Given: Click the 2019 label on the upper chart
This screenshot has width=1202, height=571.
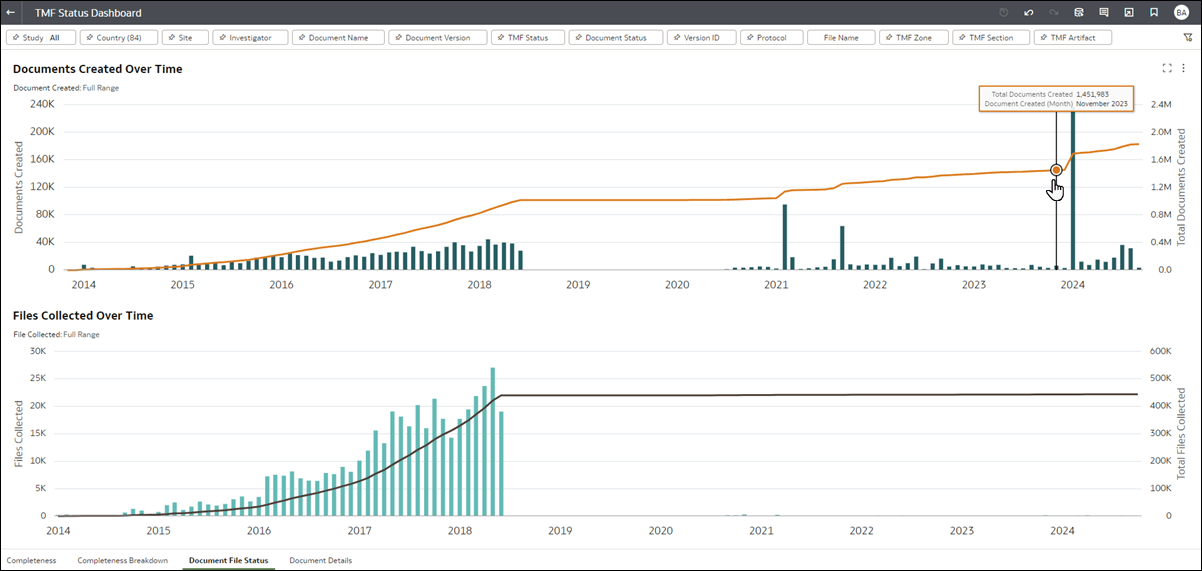Looking at the screenshot, I should (x=579, y=285).
